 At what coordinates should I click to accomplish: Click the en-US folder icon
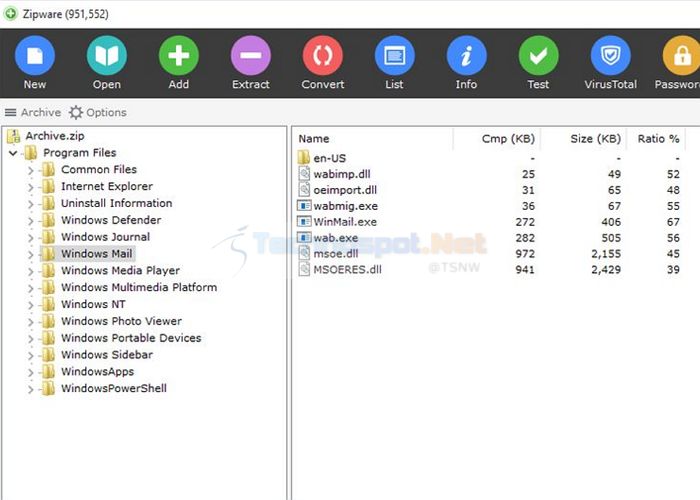(304, 157)
